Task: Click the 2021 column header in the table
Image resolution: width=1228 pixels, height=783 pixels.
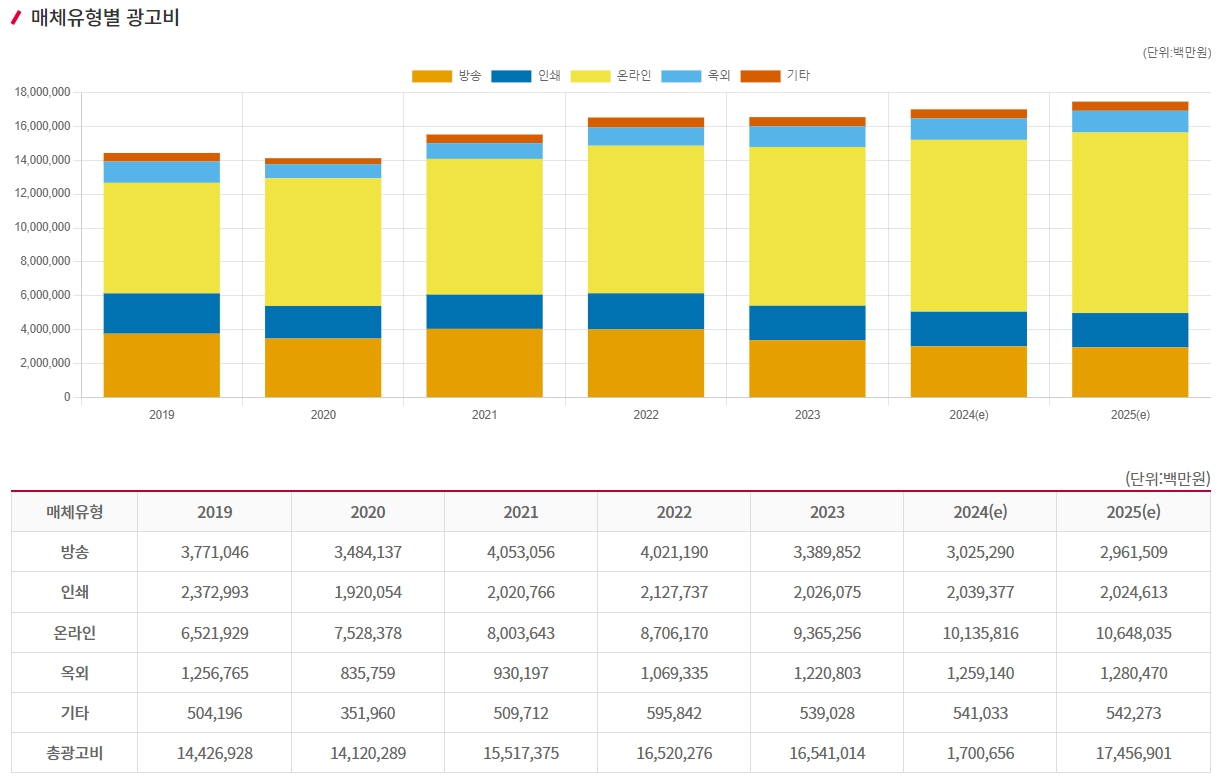Action: 521,512
